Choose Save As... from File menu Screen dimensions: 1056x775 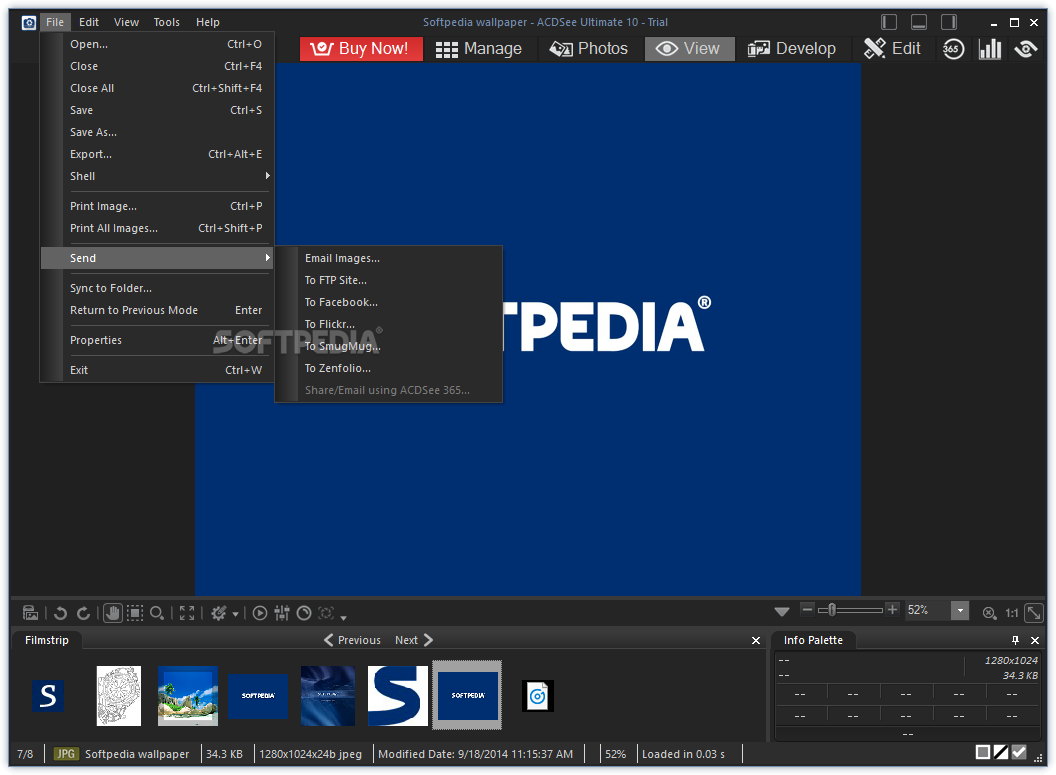[x=156, y=132]
